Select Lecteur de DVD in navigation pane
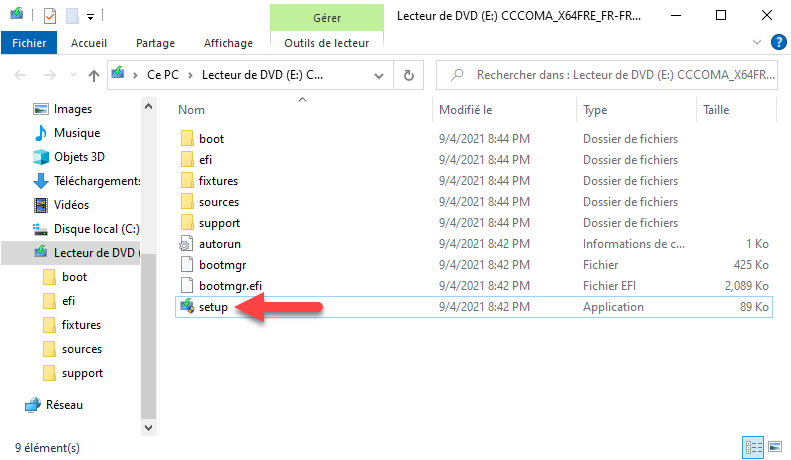The image size is (791, 460). pos(71,253)
